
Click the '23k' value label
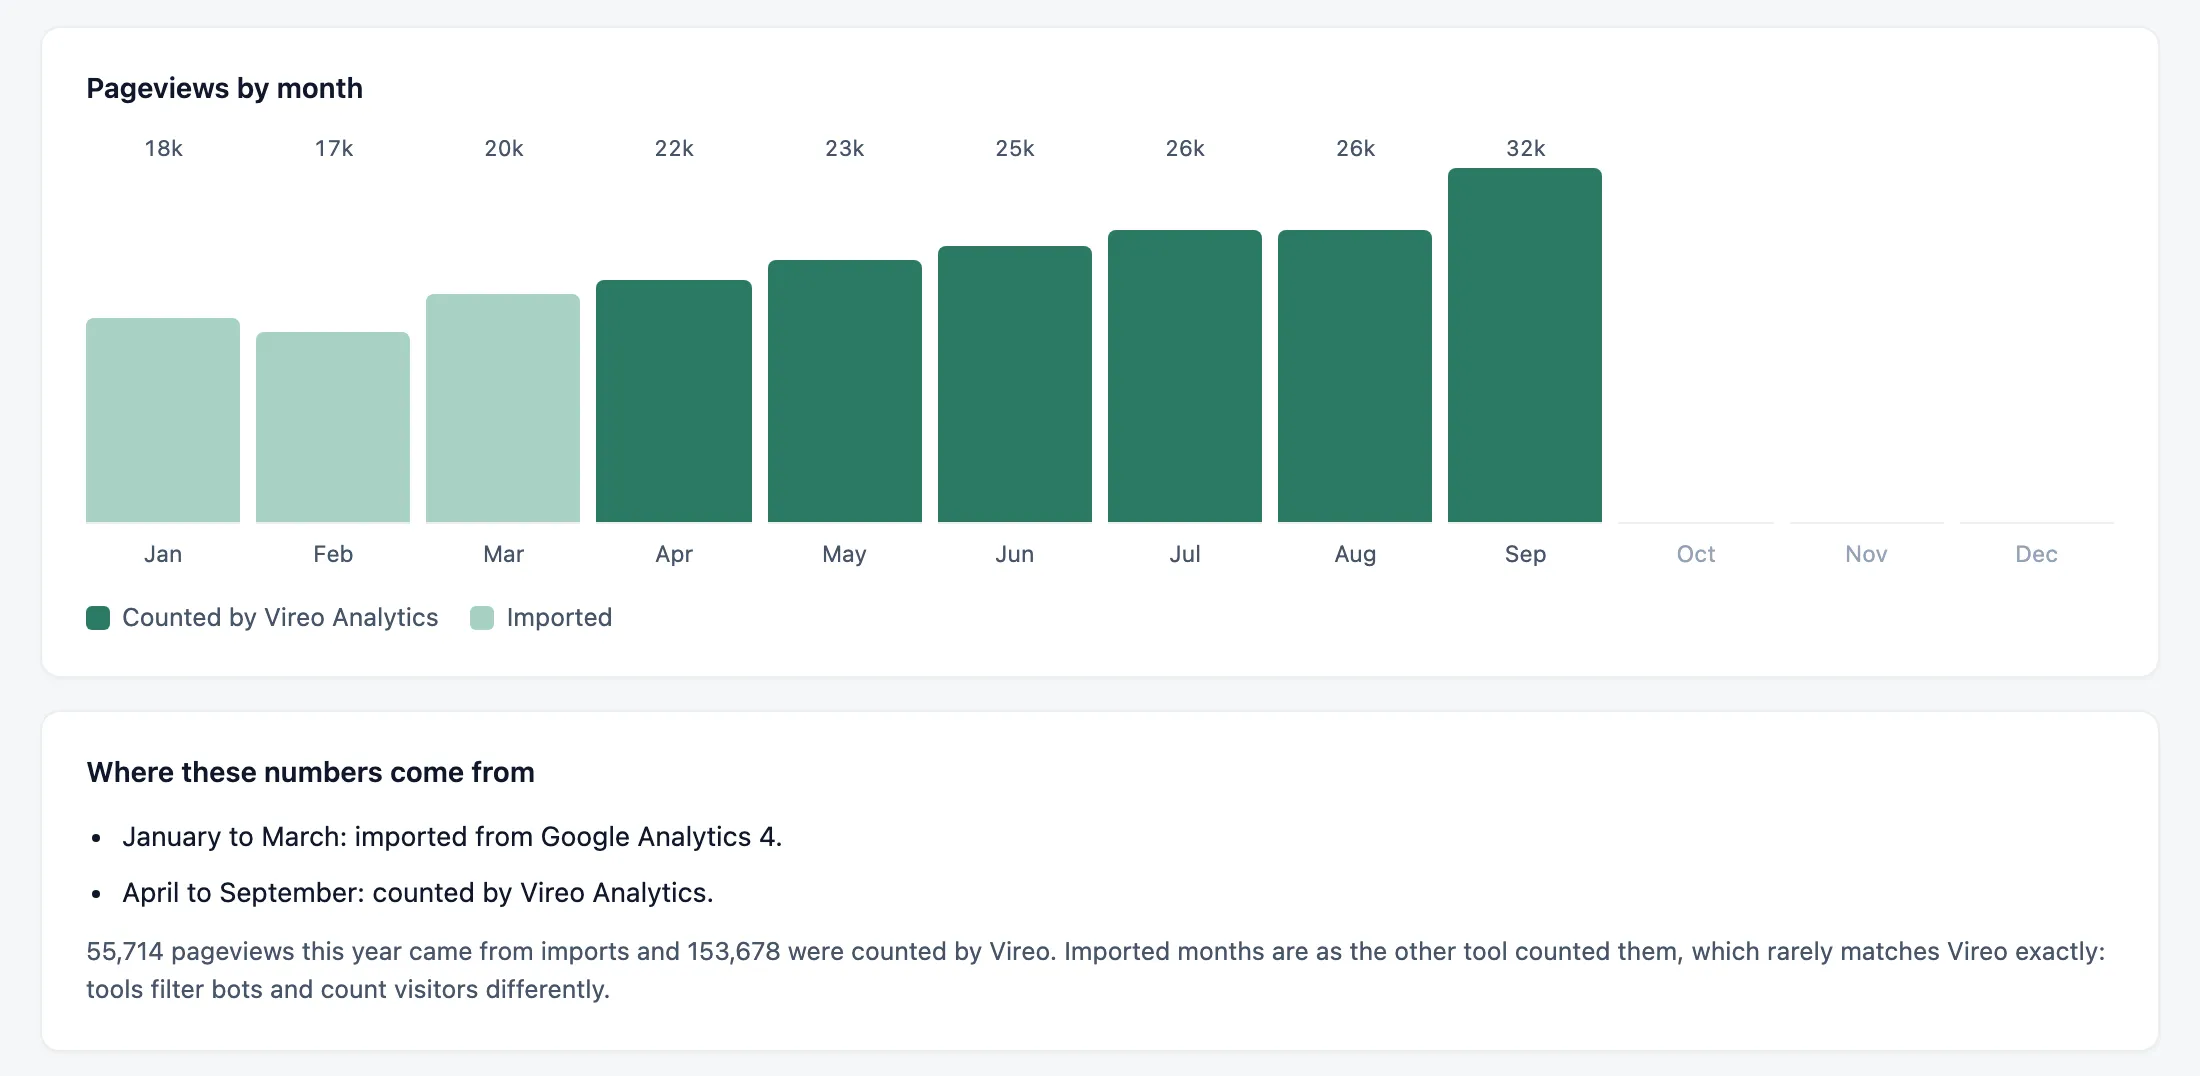coord(845,149)
